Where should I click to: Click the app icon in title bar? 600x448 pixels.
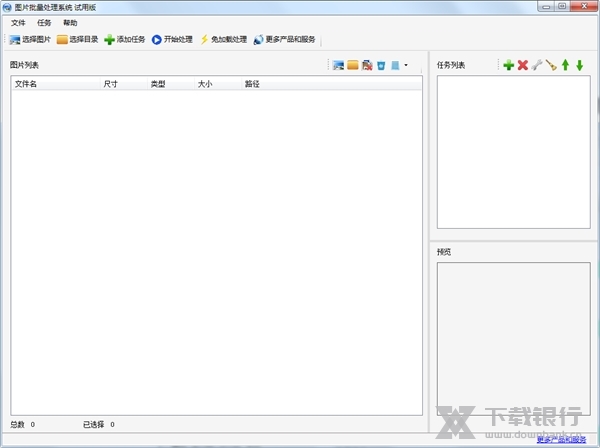pos(7,7)
